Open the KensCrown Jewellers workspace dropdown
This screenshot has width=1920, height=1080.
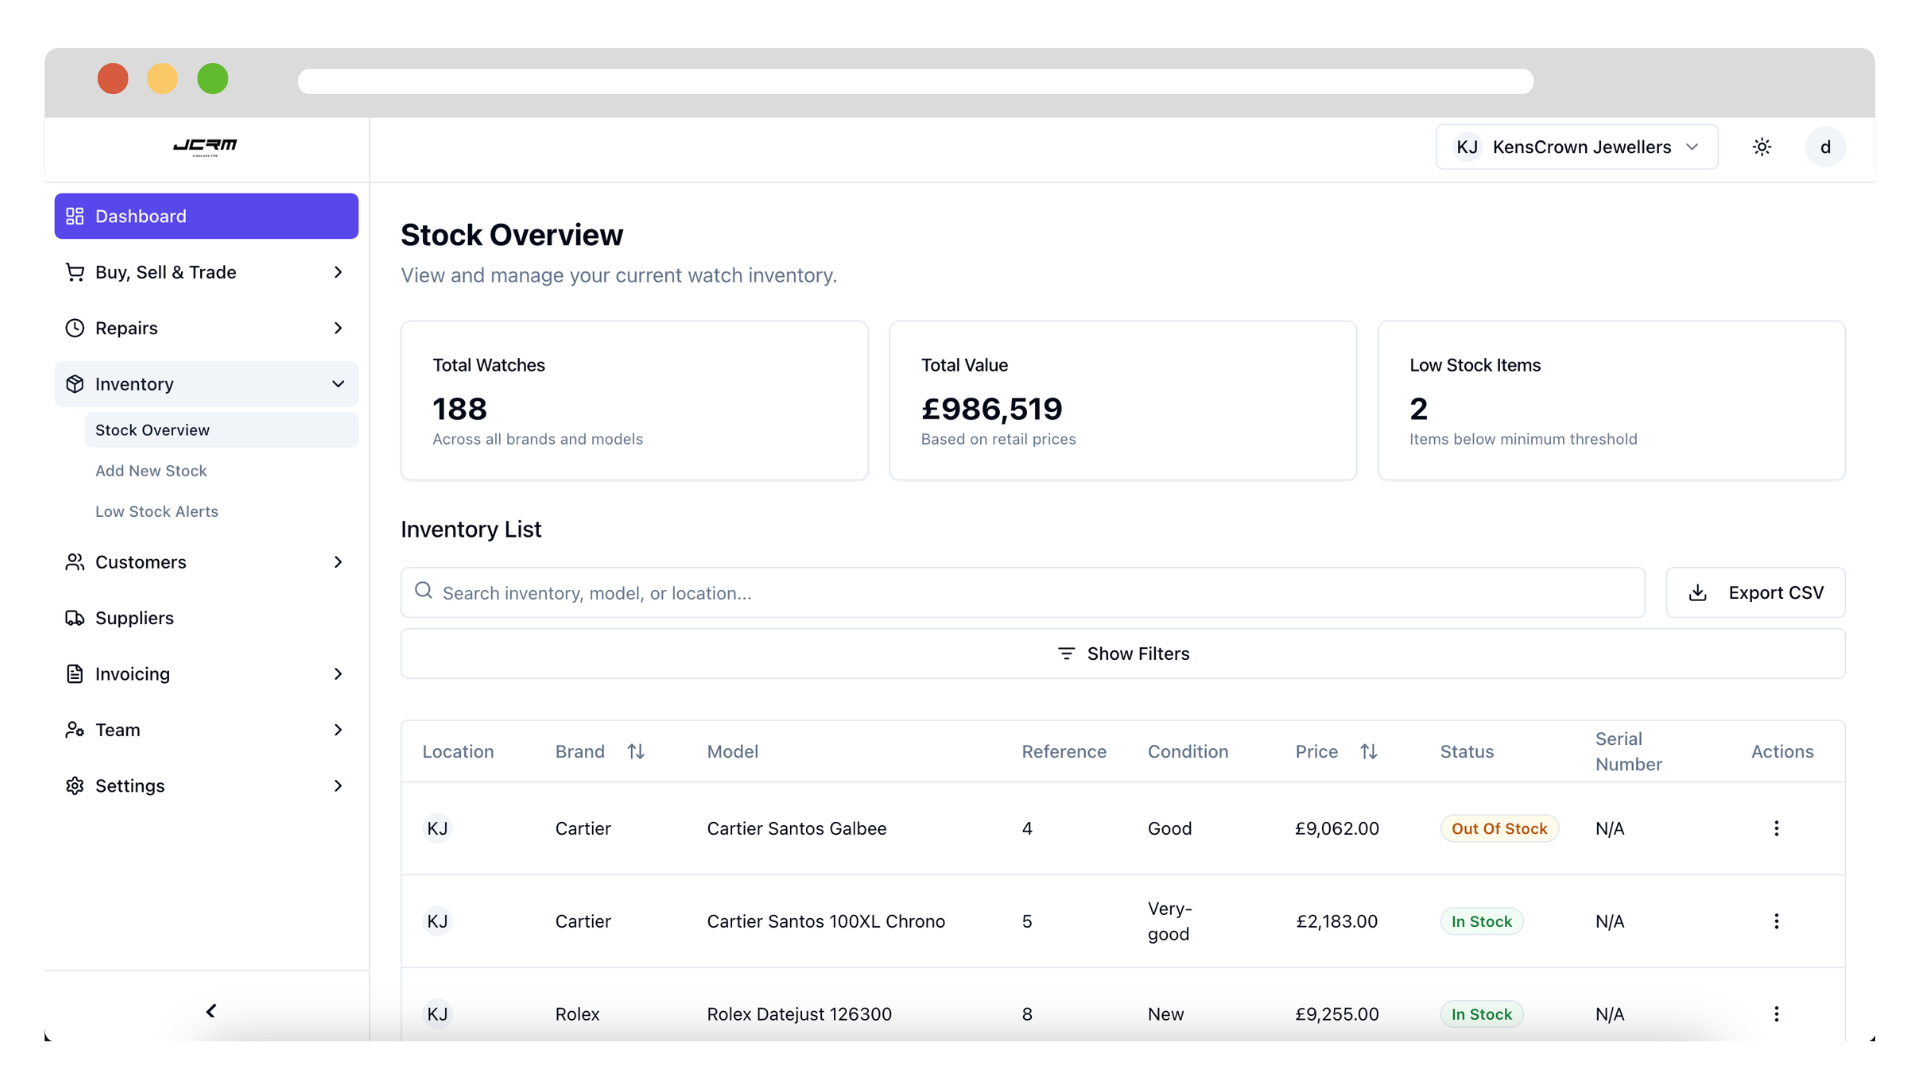[1576, 146]
